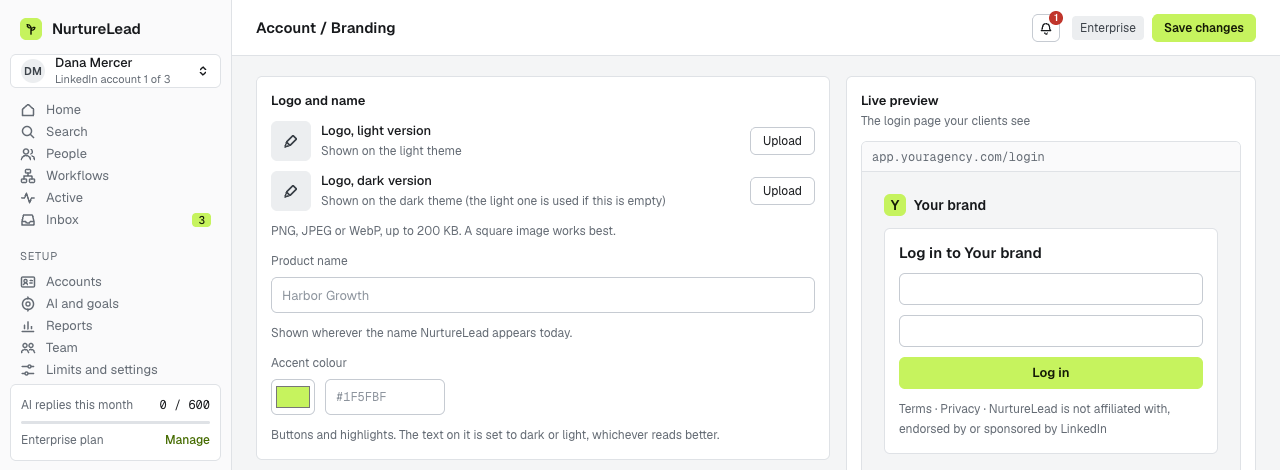Click the second login field in preview
The height and width of the screenshot is (470, 1280).
pos(1051,331)
